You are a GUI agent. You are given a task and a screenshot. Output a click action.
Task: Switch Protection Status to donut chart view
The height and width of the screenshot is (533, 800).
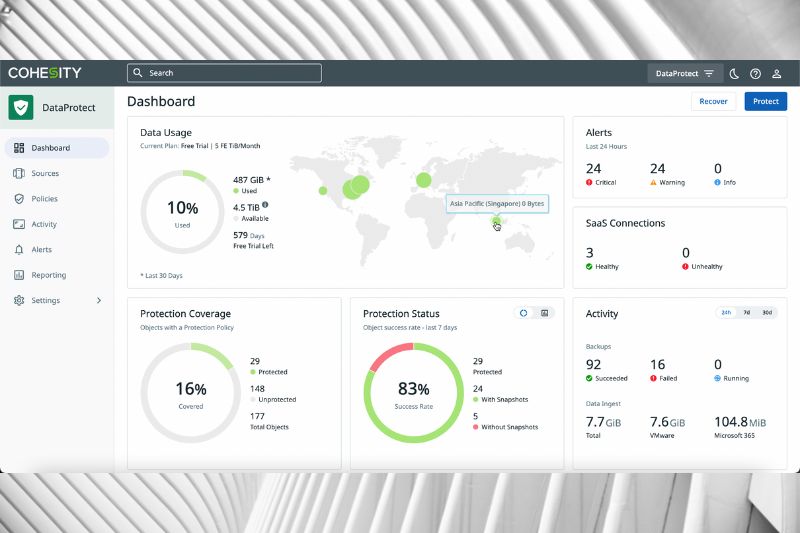click(x=523, y=313)
